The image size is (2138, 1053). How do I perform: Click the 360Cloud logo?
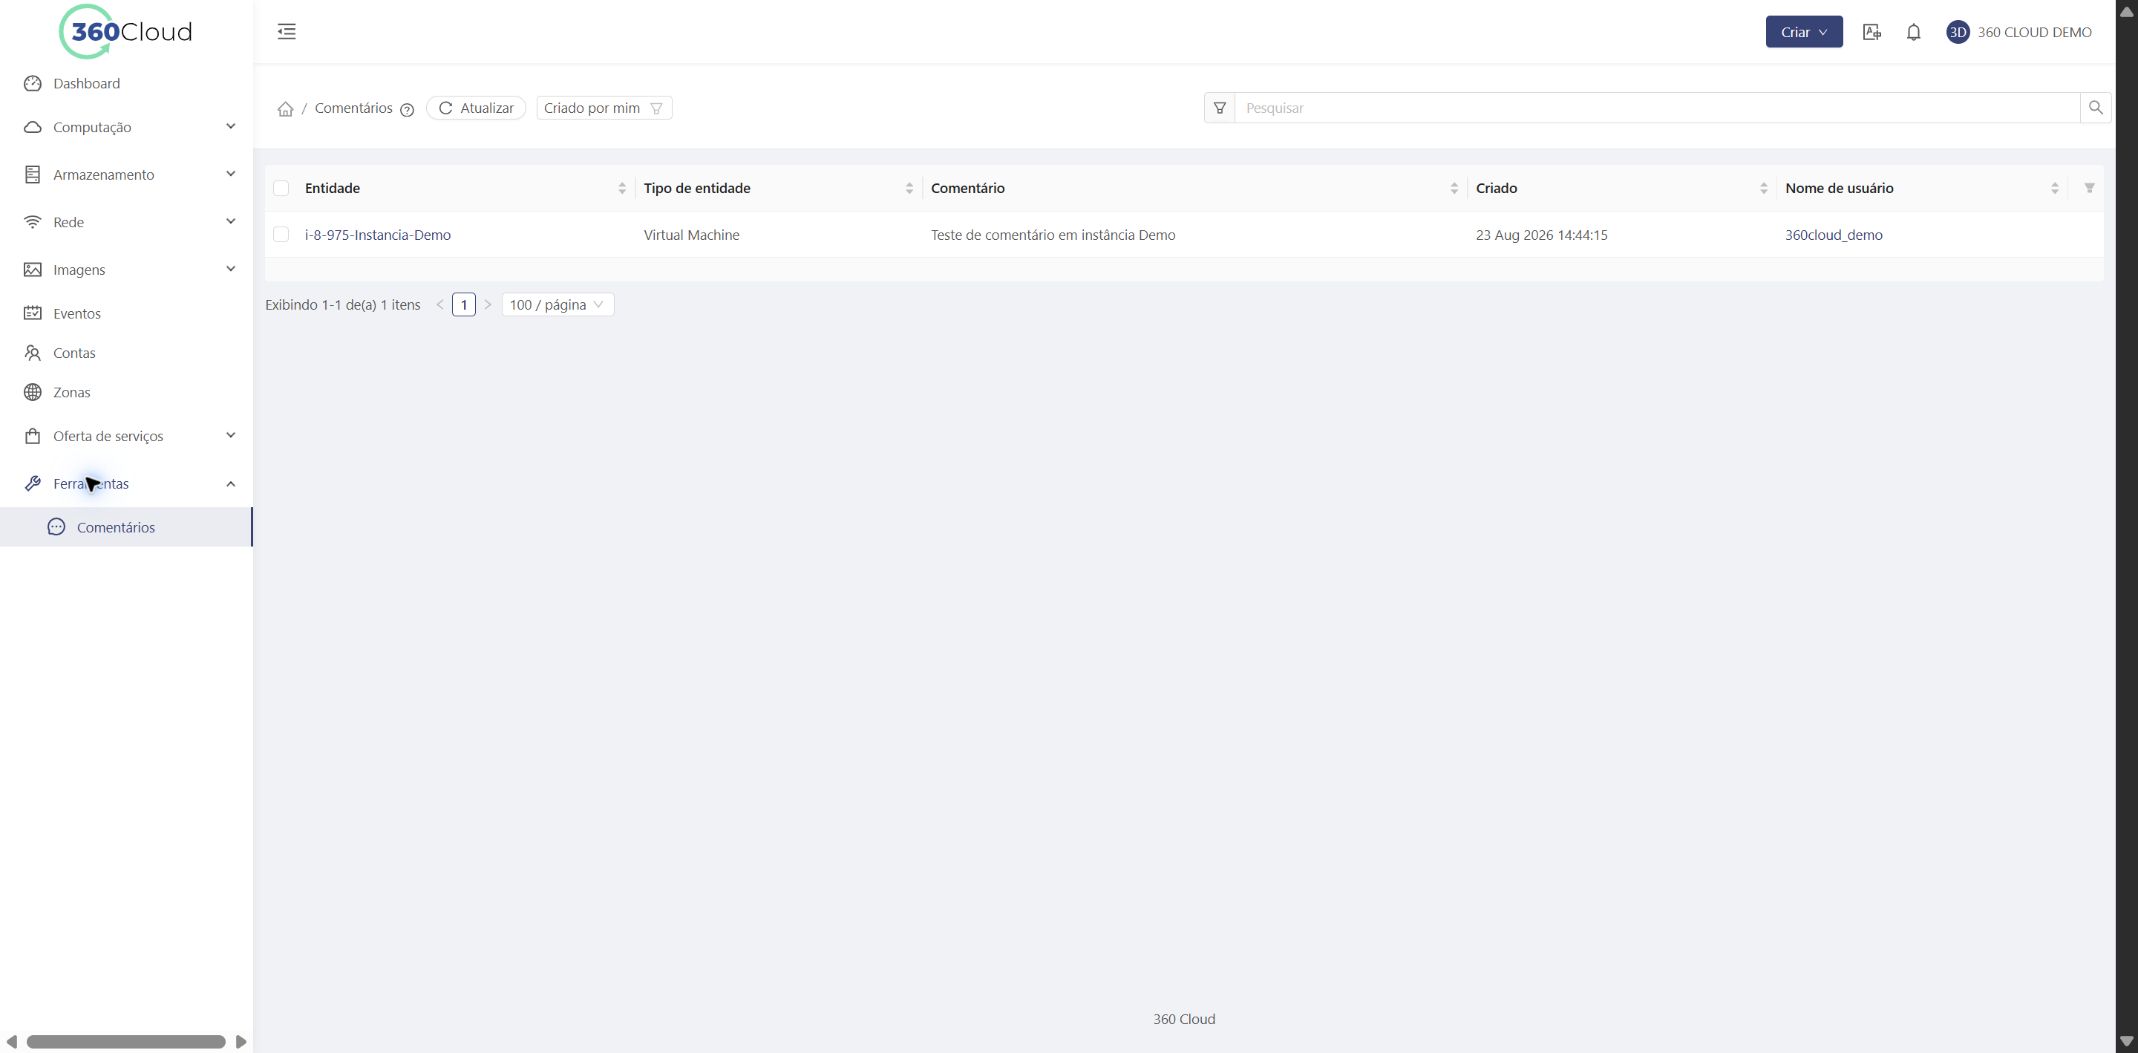(x=126, y=32)
